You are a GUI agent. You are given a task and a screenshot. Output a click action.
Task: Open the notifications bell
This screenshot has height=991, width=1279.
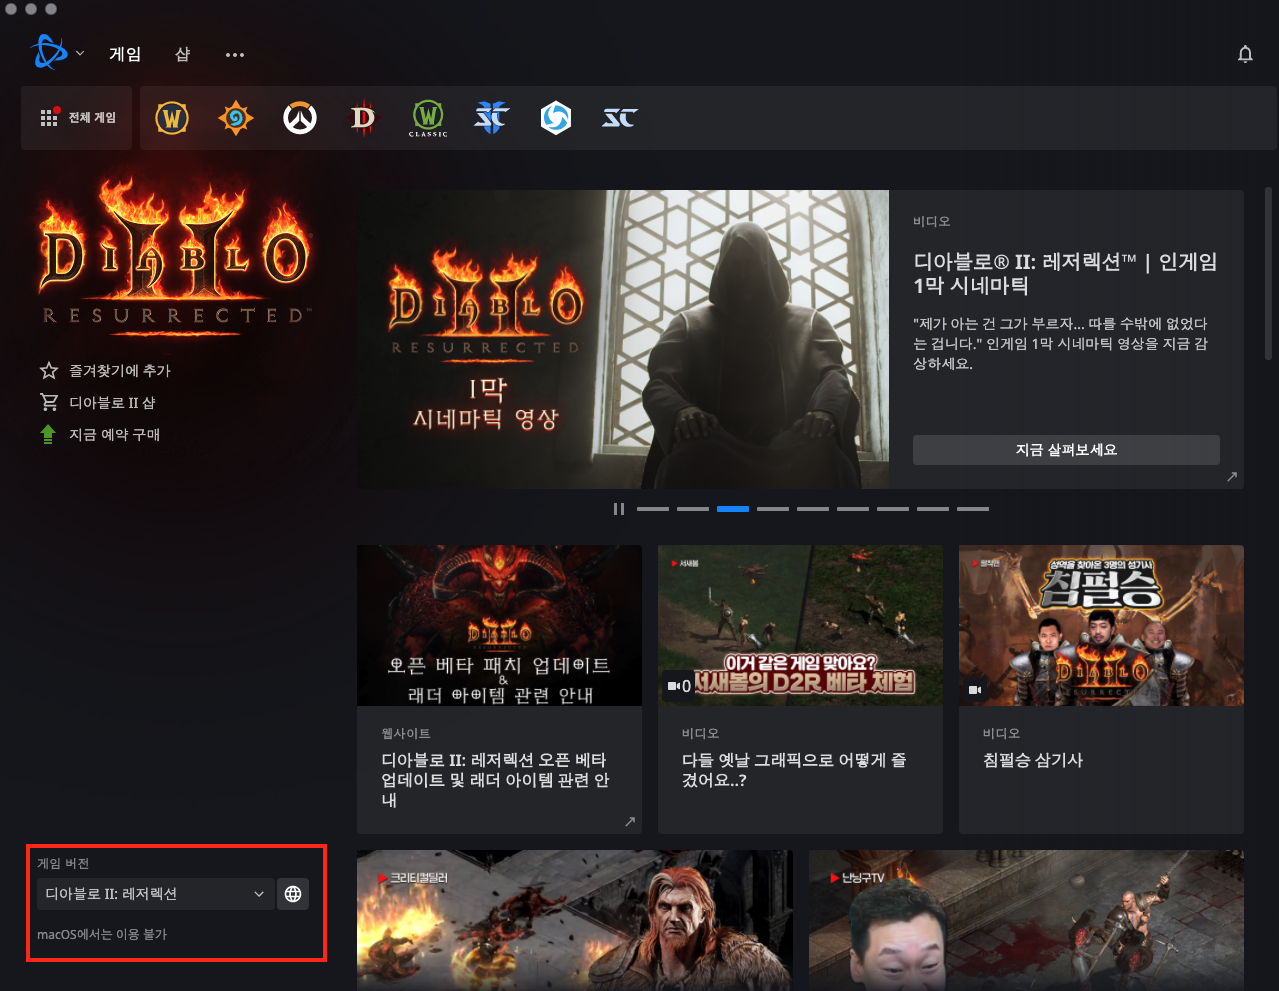1245,54
